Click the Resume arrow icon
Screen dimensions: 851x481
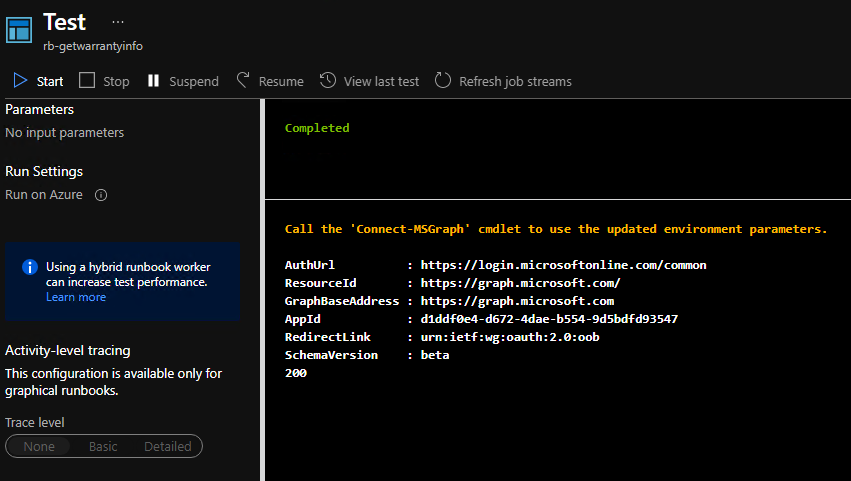243,80
